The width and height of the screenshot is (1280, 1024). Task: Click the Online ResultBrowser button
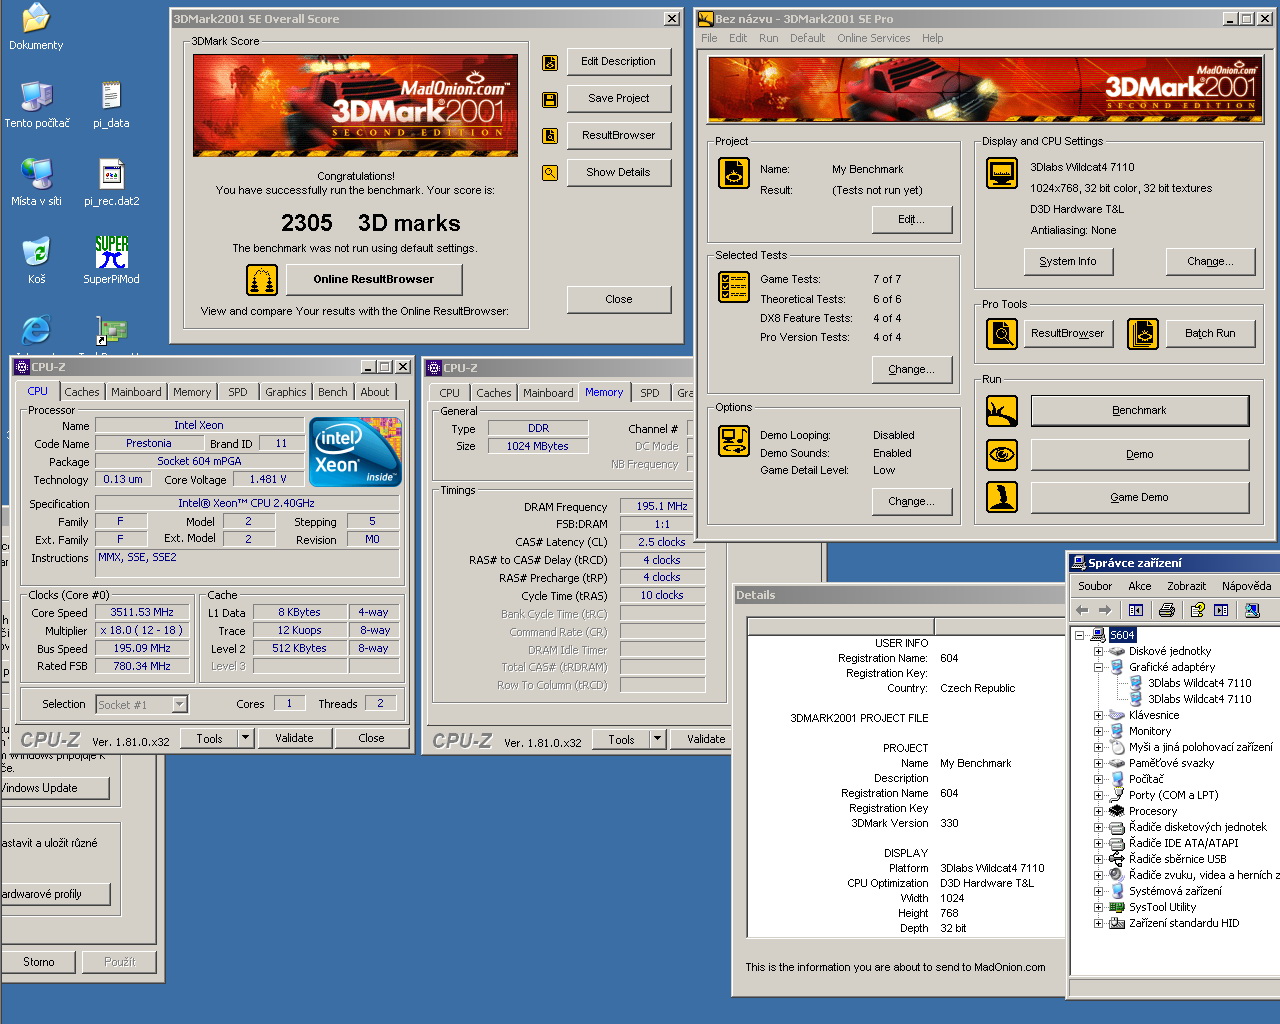pyautogui.click(x=374, y=279)
